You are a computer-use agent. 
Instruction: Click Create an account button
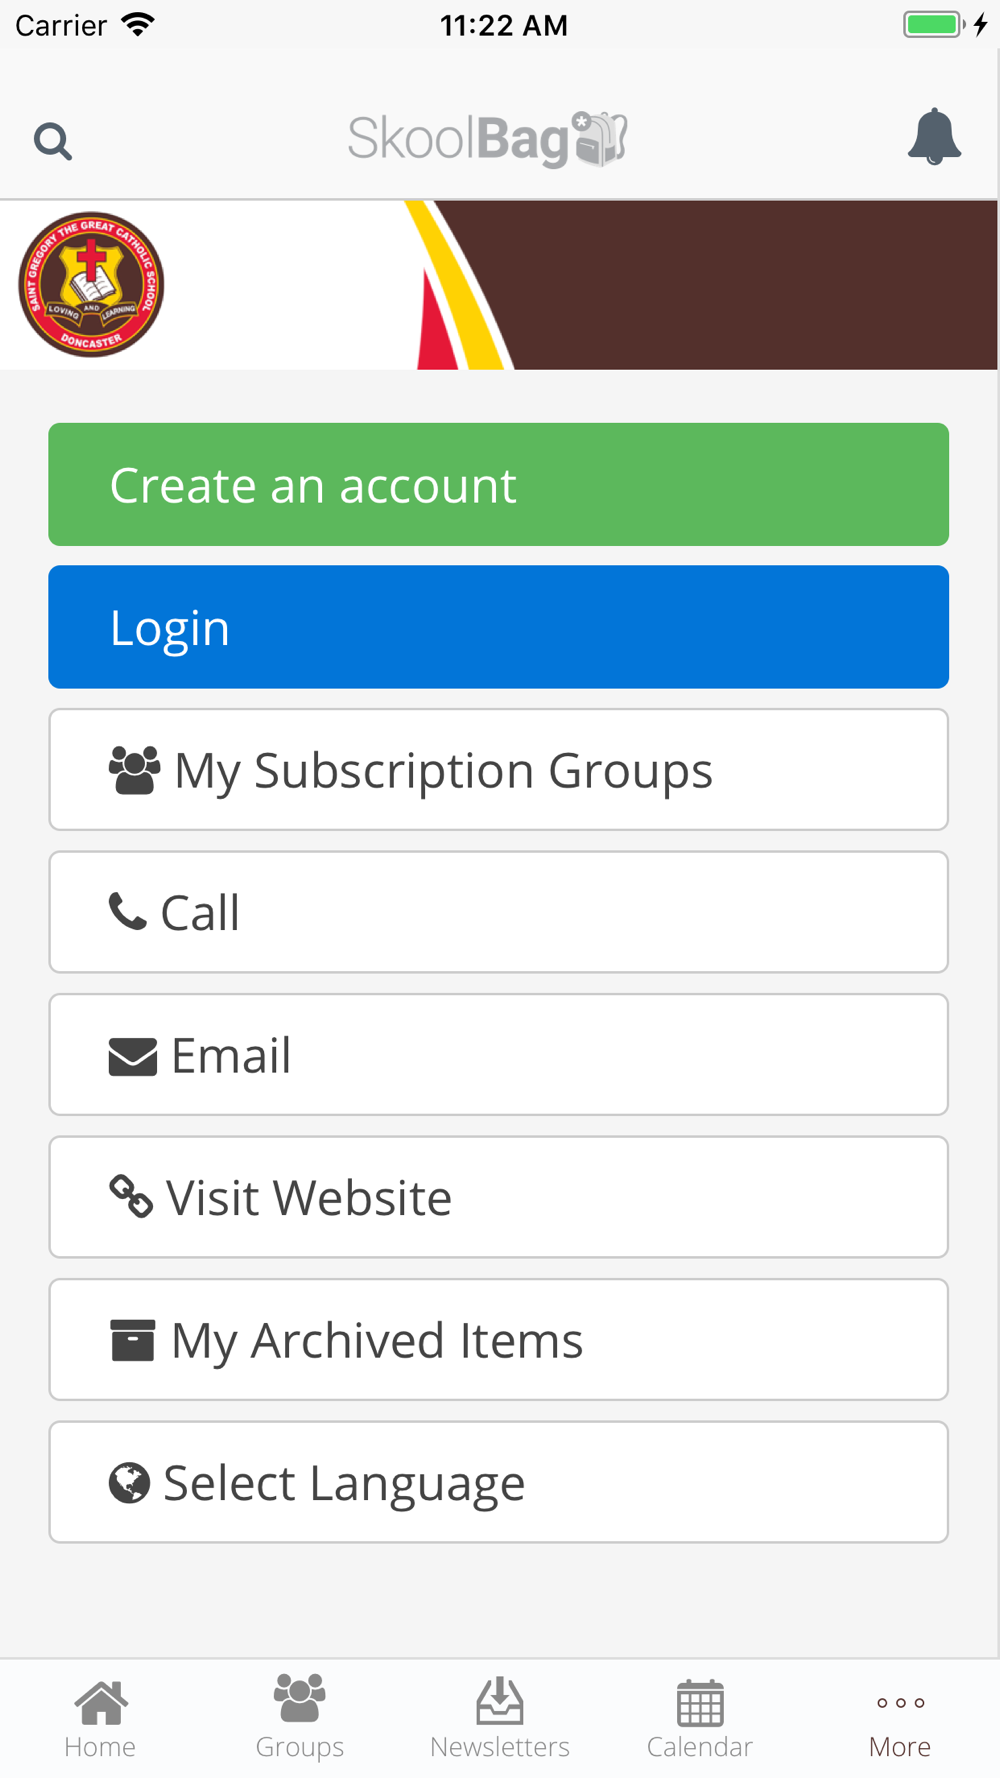498,485
